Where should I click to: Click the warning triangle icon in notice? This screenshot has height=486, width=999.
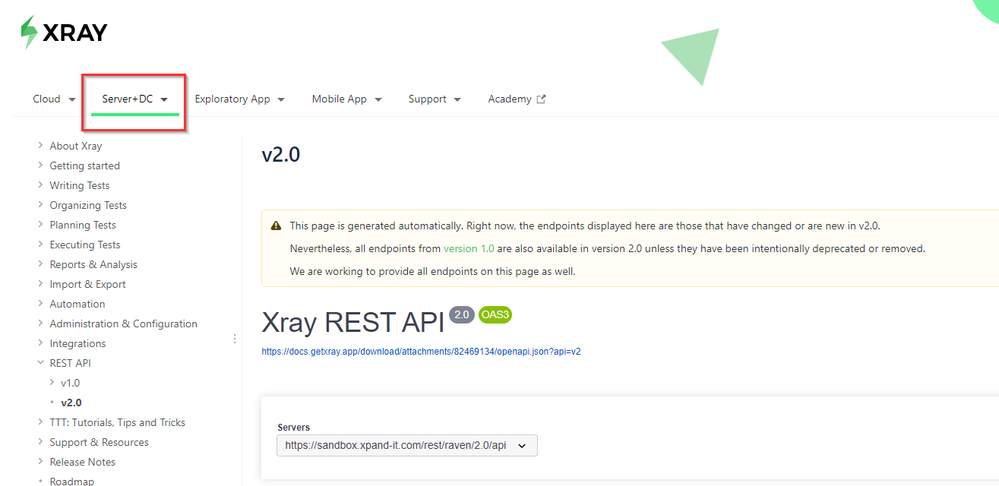pos(276,225)
